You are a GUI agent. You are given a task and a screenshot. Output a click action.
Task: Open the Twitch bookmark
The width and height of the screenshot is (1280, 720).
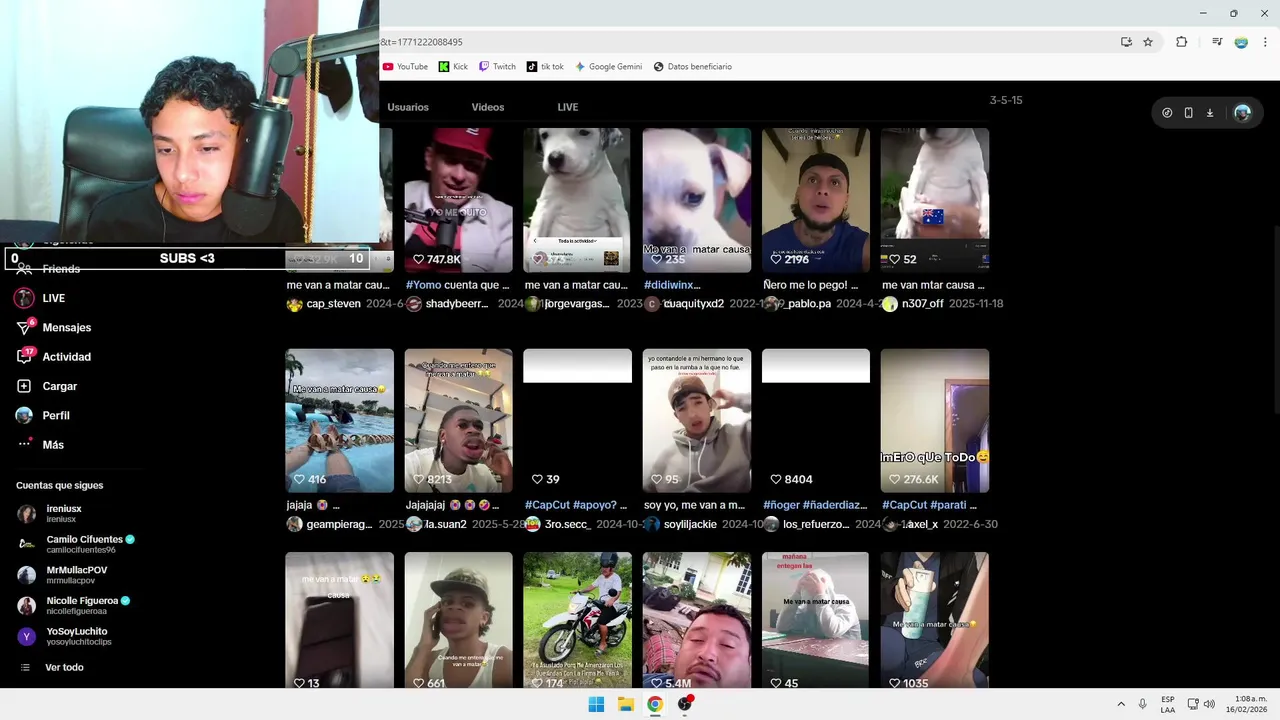497,67
